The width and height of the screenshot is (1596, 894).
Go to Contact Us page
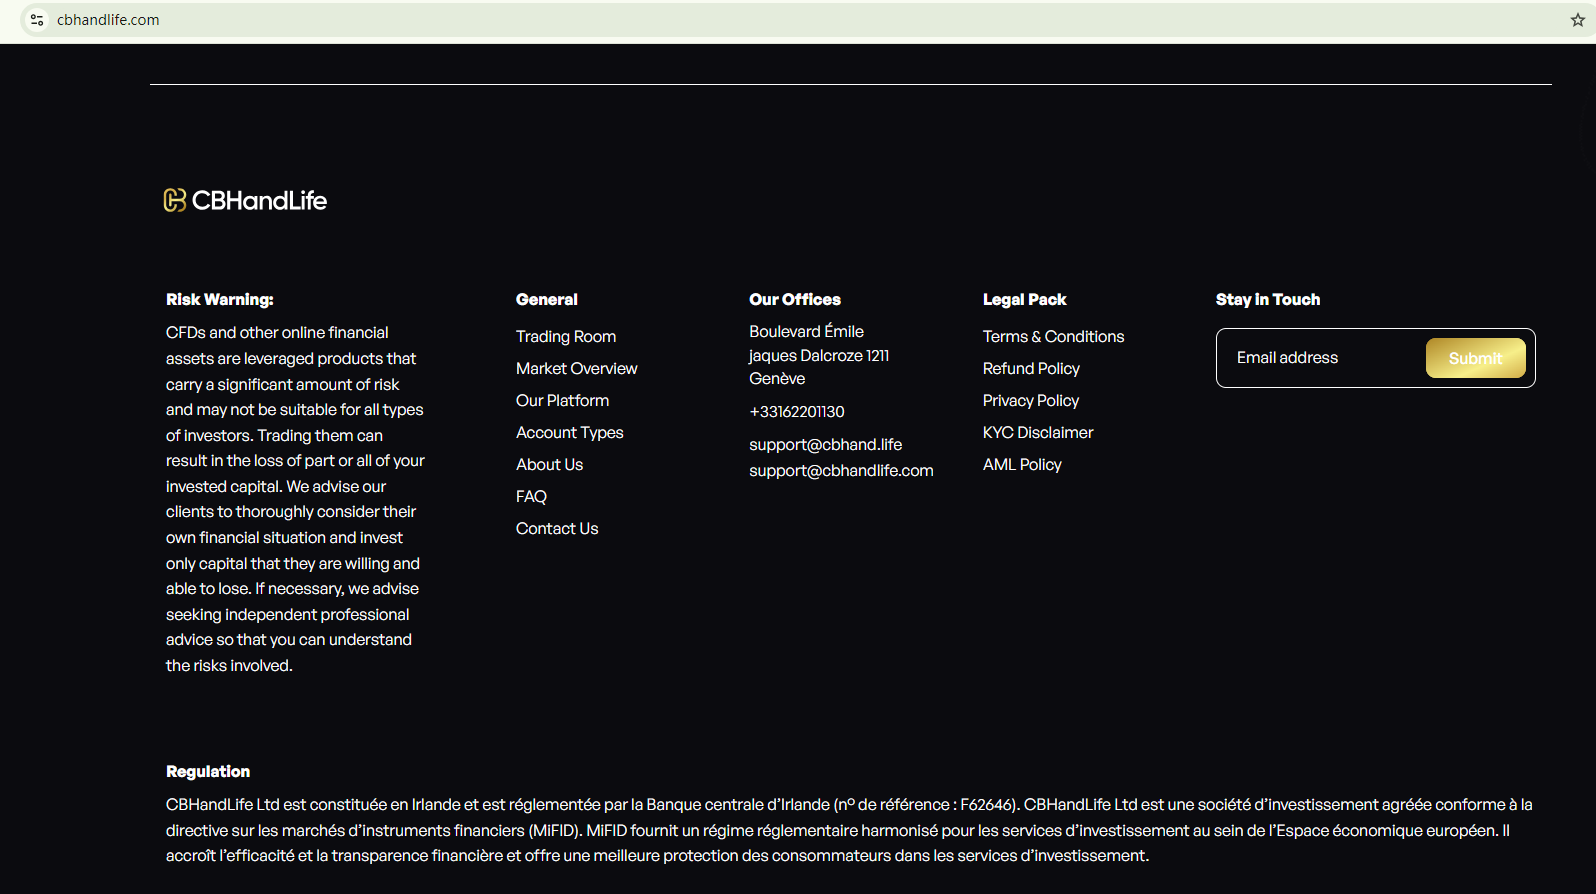tap(557, 529)
